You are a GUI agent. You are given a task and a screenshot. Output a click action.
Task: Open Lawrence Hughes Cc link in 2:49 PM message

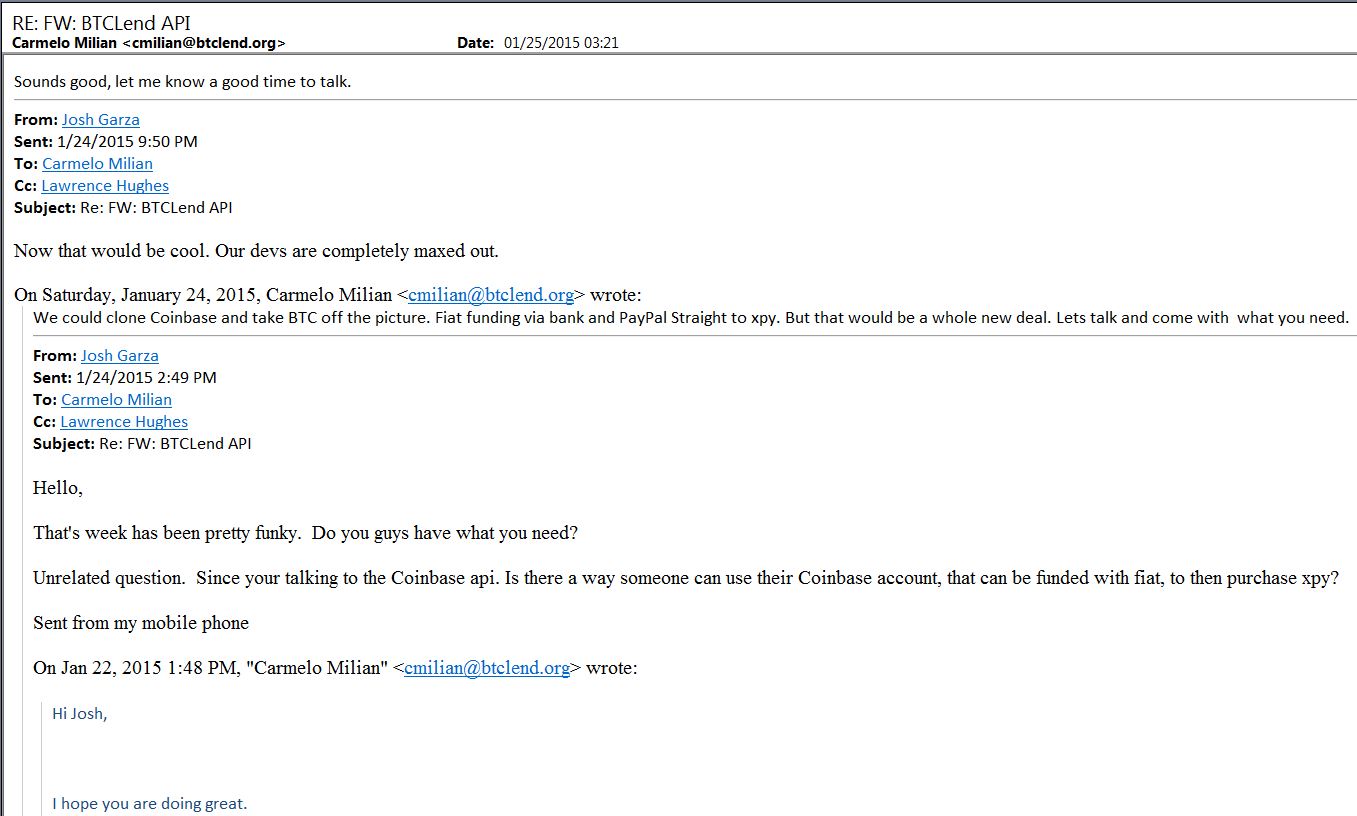click(124, 422)
